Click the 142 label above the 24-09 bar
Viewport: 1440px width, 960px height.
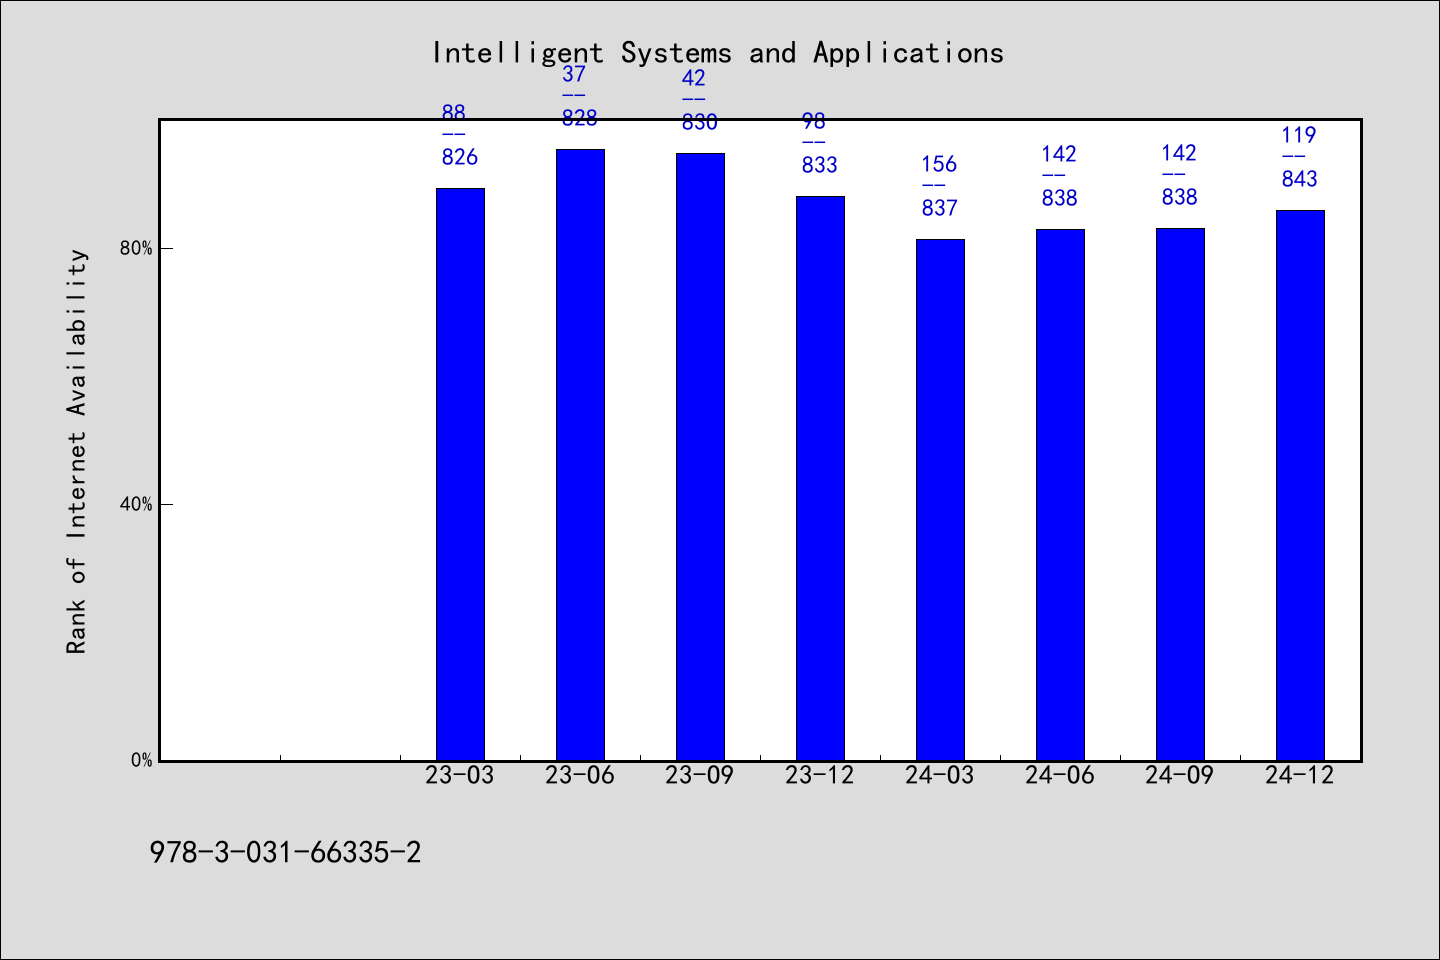pyautogui.click(x=1180, y=153)
